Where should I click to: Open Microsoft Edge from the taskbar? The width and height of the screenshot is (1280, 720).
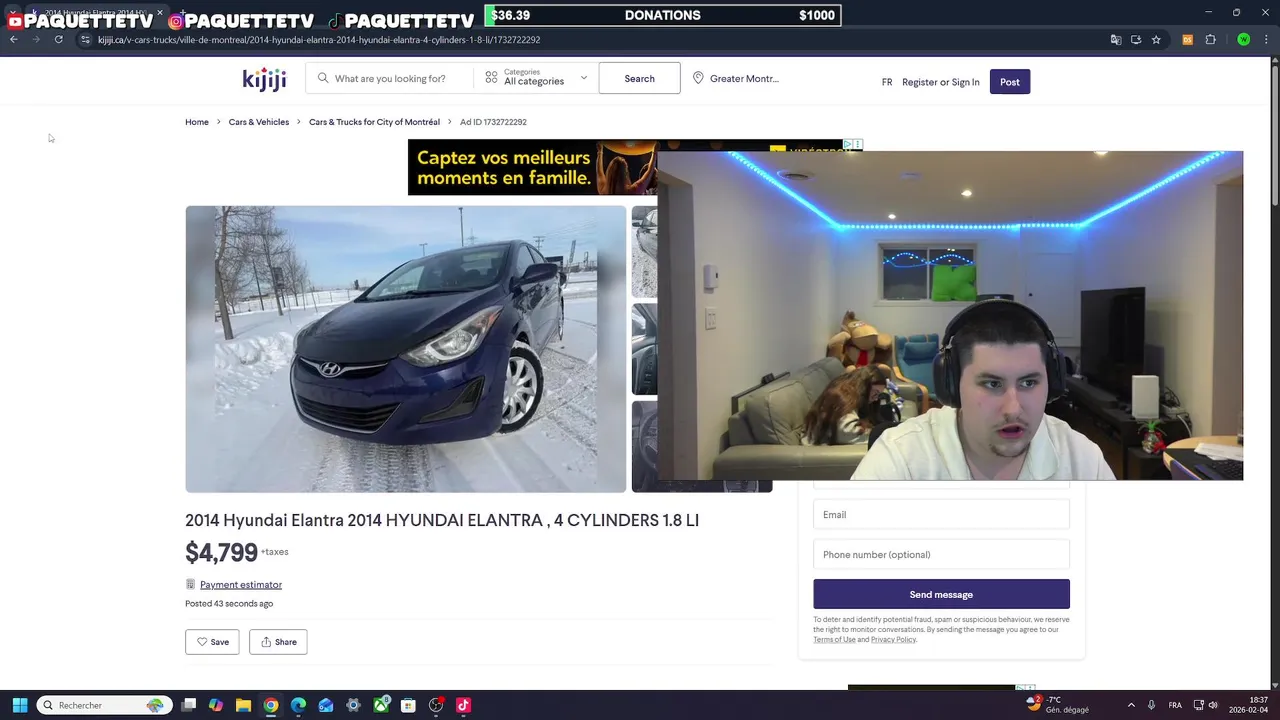(x=298, y=705)
